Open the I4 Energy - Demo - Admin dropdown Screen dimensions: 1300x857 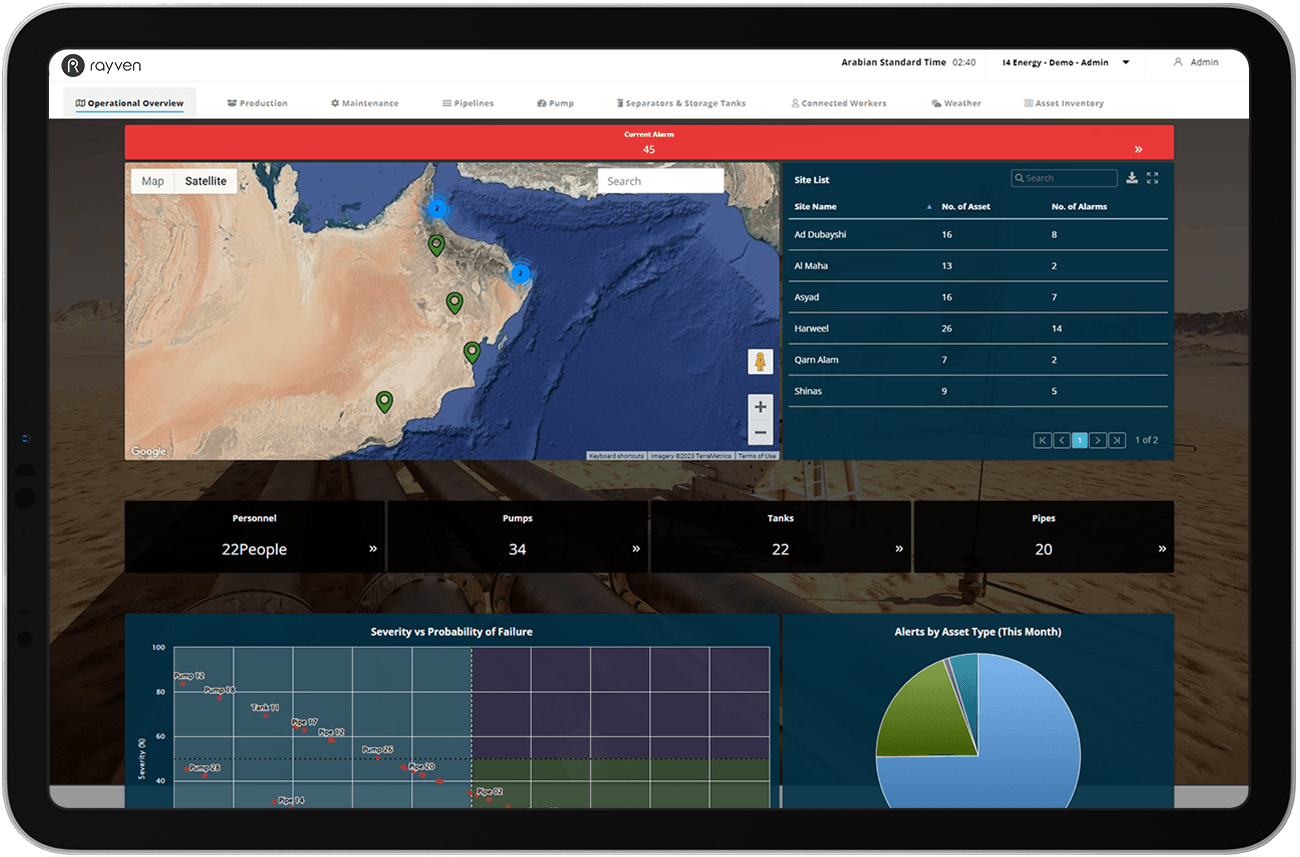click(x=1066, y=62)
